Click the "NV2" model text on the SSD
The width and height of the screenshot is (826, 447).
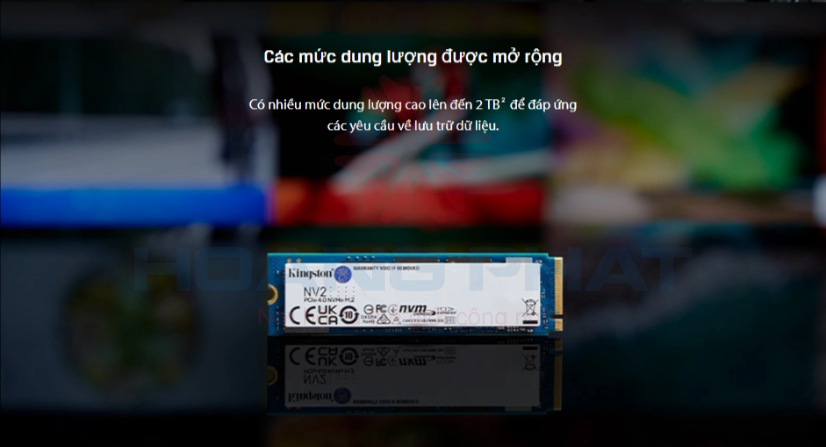click(x=314, y=292)
